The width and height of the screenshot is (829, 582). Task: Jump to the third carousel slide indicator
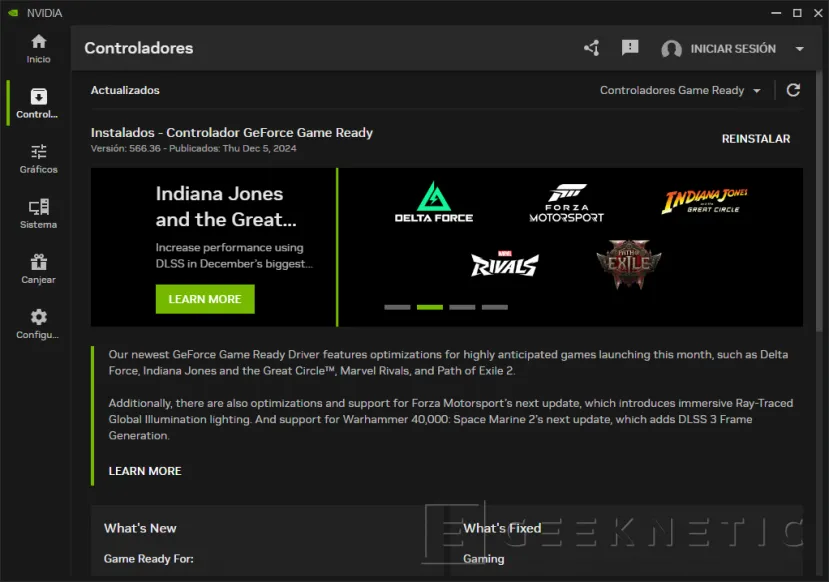462,307
